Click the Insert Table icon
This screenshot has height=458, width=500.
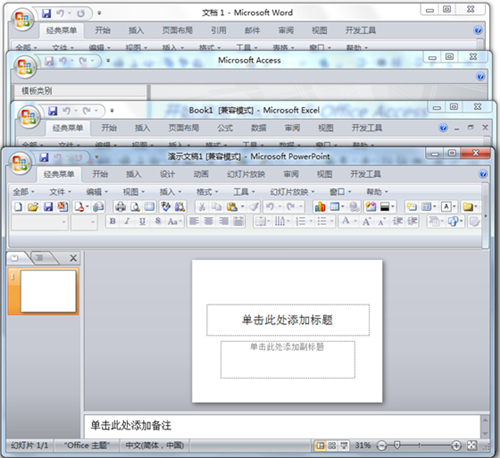point(335,207)
